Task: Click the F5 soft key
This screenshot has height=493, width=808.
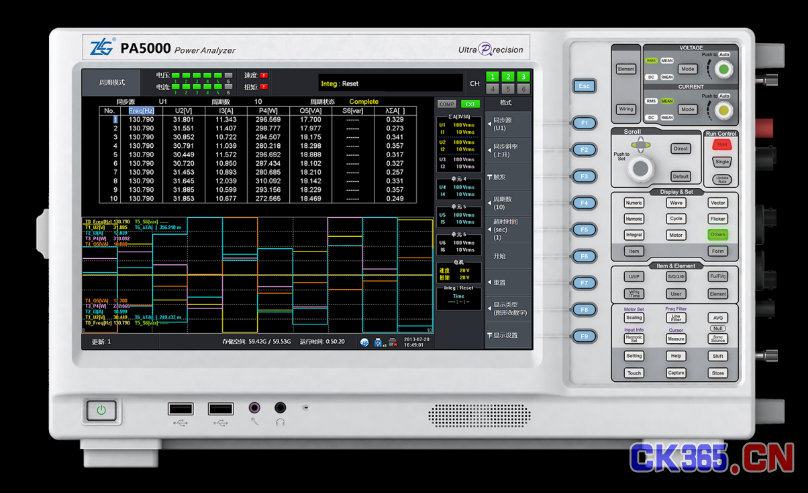Action: click(x=584, y=230)
